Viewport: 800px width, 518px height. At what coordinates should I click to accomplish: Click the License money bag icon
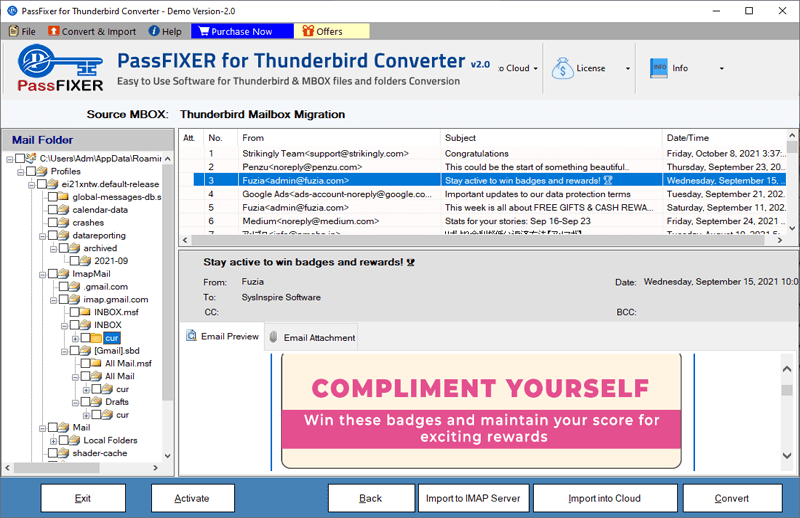coord(562,68)
